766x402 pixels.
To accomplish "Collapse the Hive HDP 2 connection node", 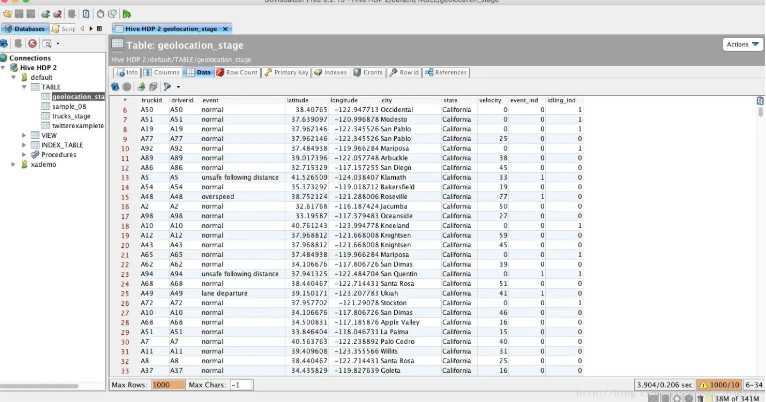I will (4, 67).
